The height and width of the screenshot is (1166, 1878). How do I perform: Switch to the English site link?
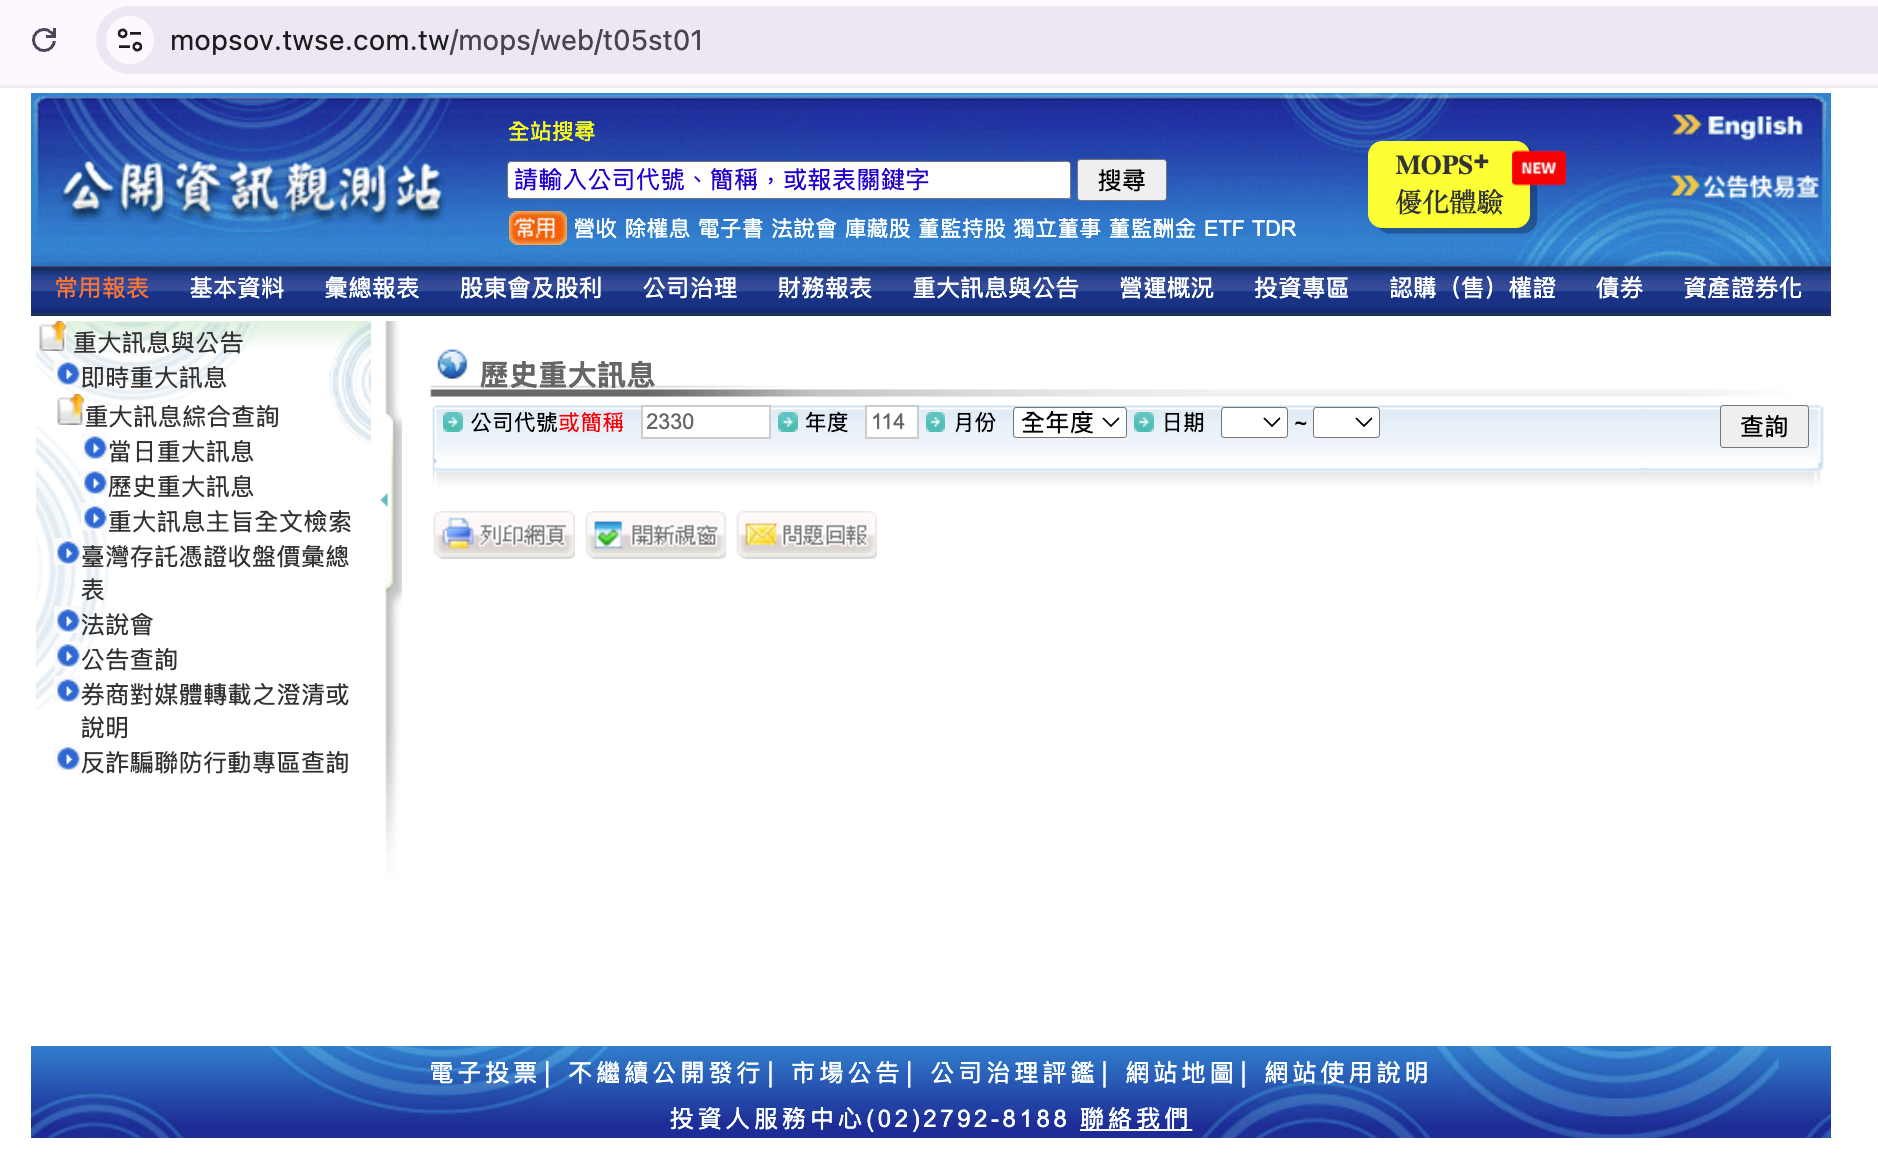1754,125
